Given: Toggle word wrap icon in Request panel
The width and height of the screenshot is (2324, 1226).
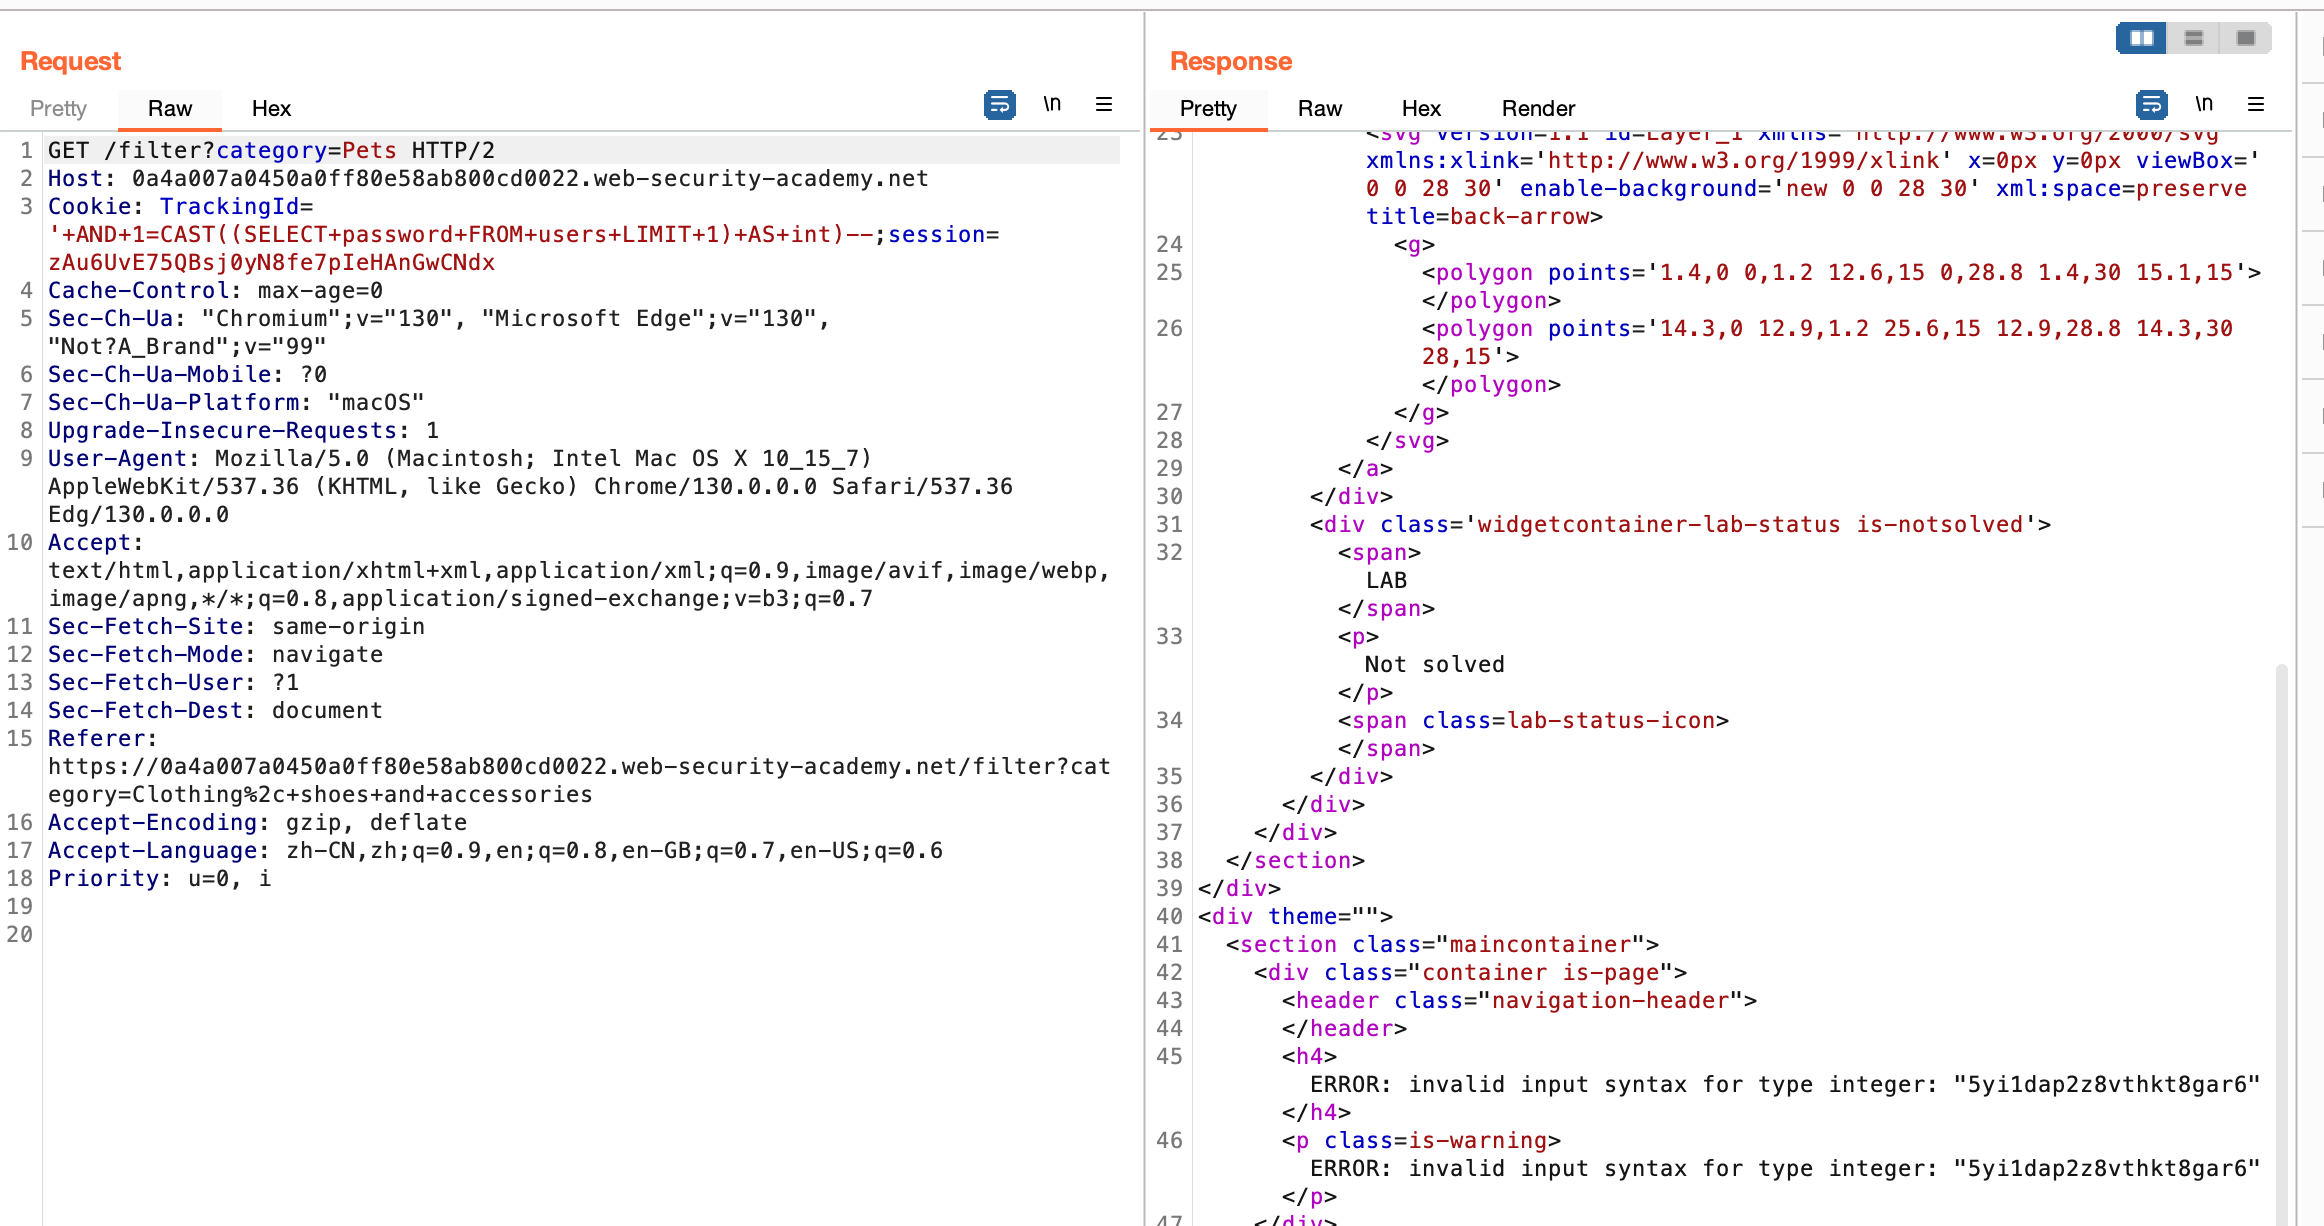Looking at the screenshot, I should (x=999, y=105).
